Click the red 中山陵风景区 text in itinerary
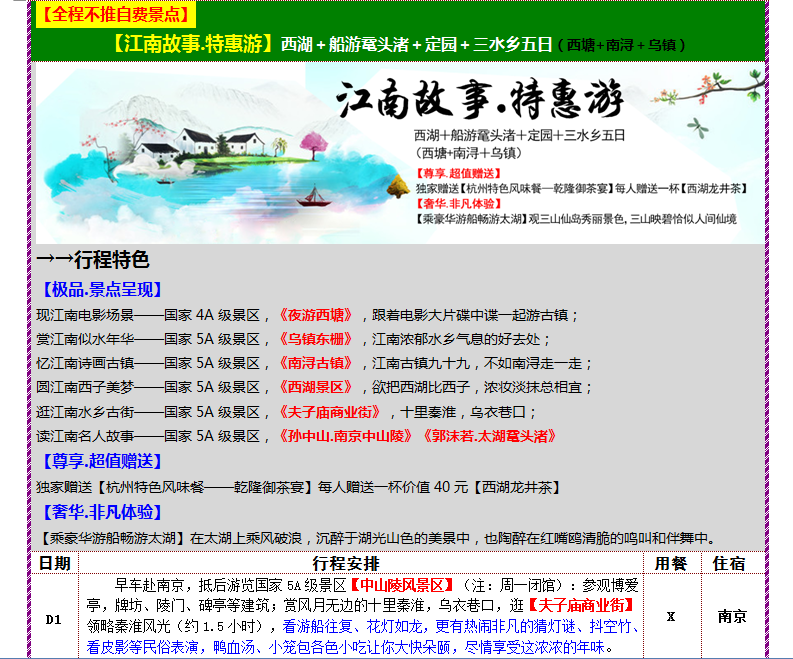The width and height of the screenshot is (793, 659). point(401,584)
